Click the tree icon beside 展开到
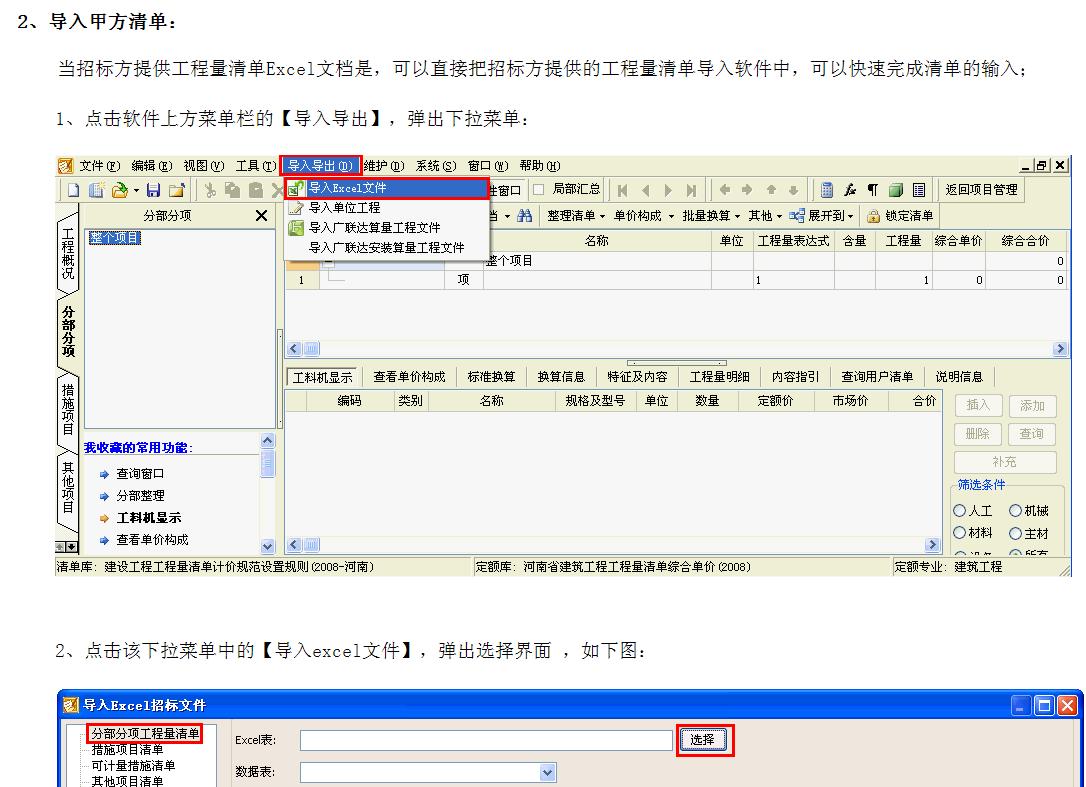 [x=796, y=215]
